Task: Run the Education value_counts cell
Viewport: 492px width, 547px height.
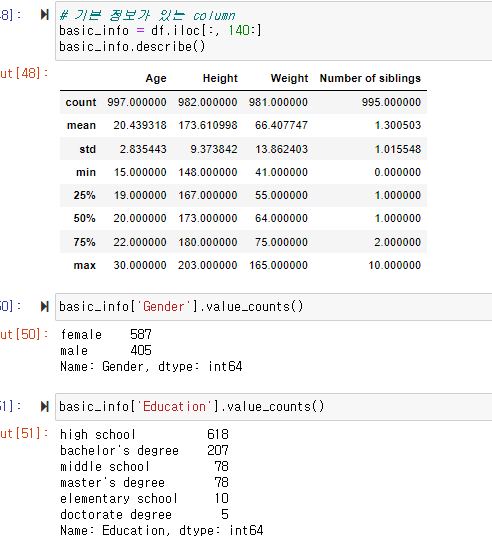Action: click(x=45, y=406)
